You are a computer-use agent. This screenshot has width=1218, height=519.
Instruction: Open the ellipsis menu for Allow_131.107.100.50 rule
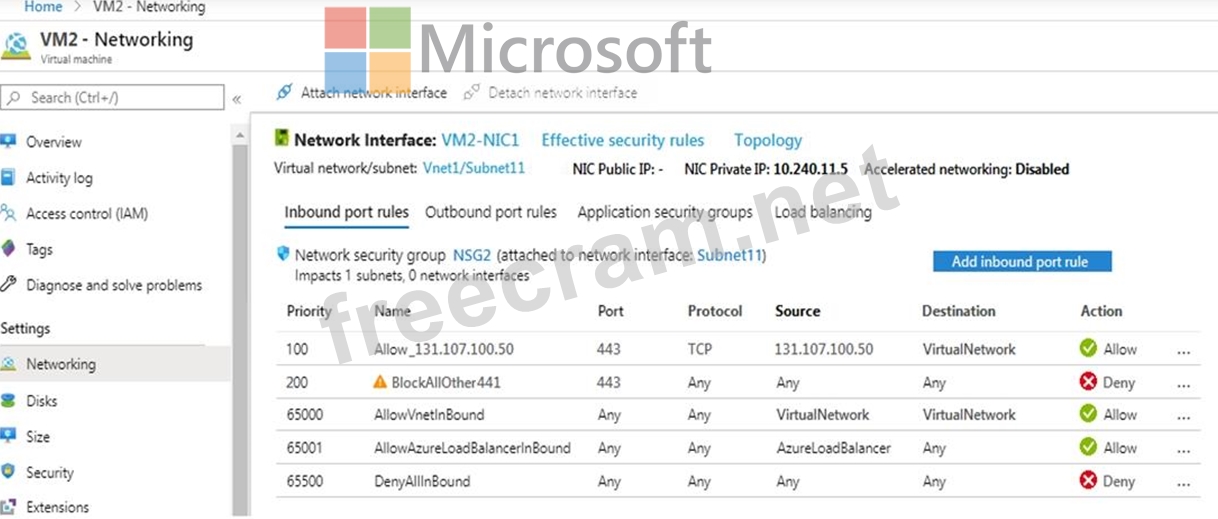(x=1184, y=351)
